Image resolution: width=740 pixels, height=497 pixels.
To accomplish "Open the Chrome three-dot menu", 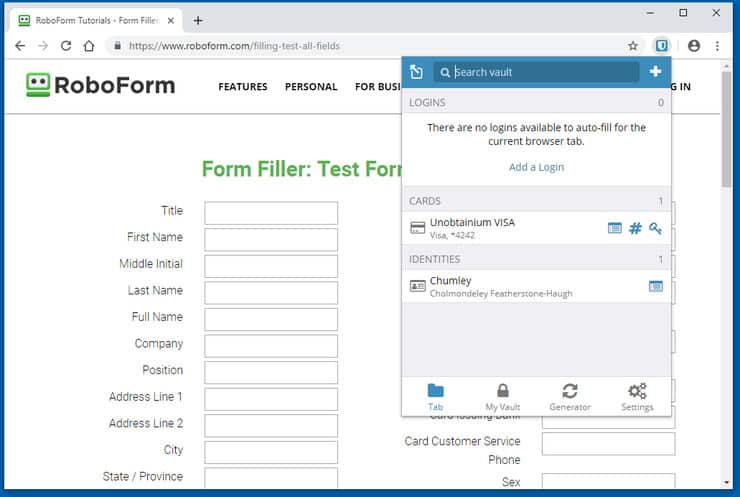I will pyautogui.click(x=717, y=46).
